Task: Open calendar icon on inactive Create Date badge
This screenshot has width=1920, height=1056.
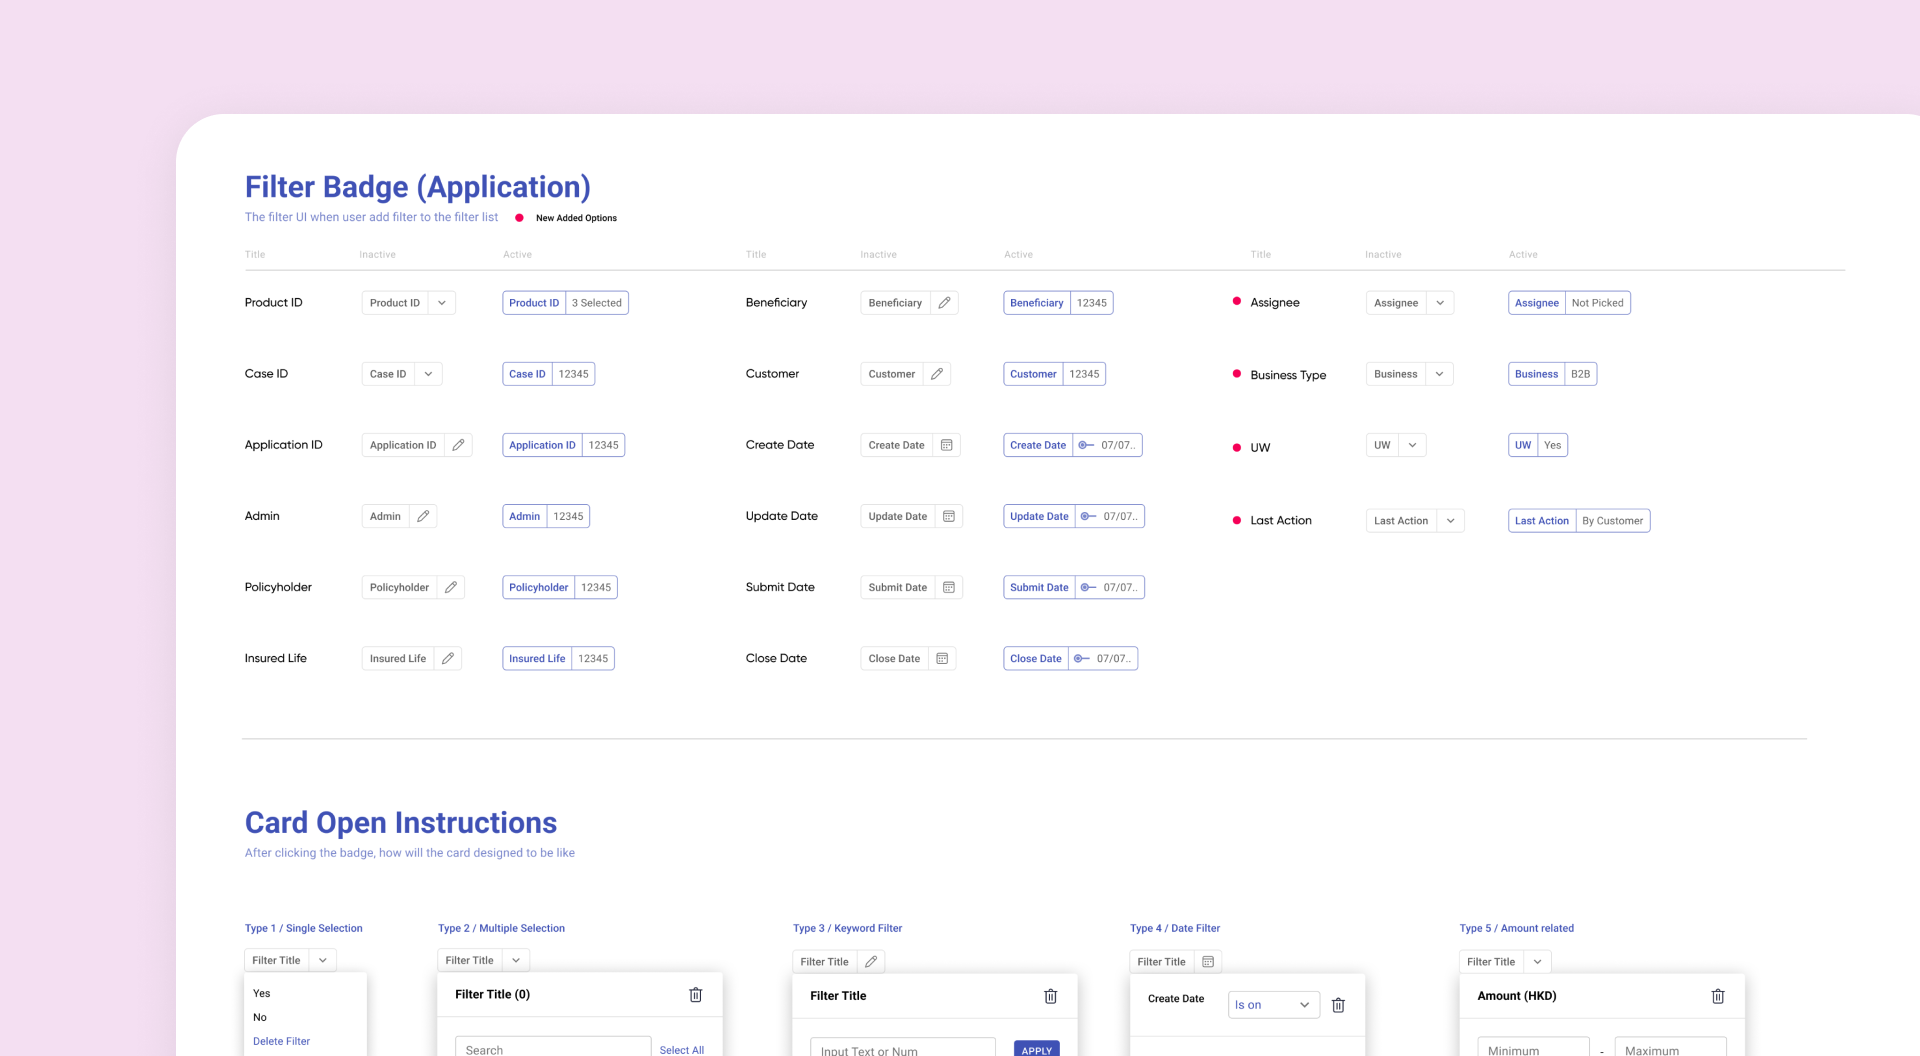Action: 947,445
